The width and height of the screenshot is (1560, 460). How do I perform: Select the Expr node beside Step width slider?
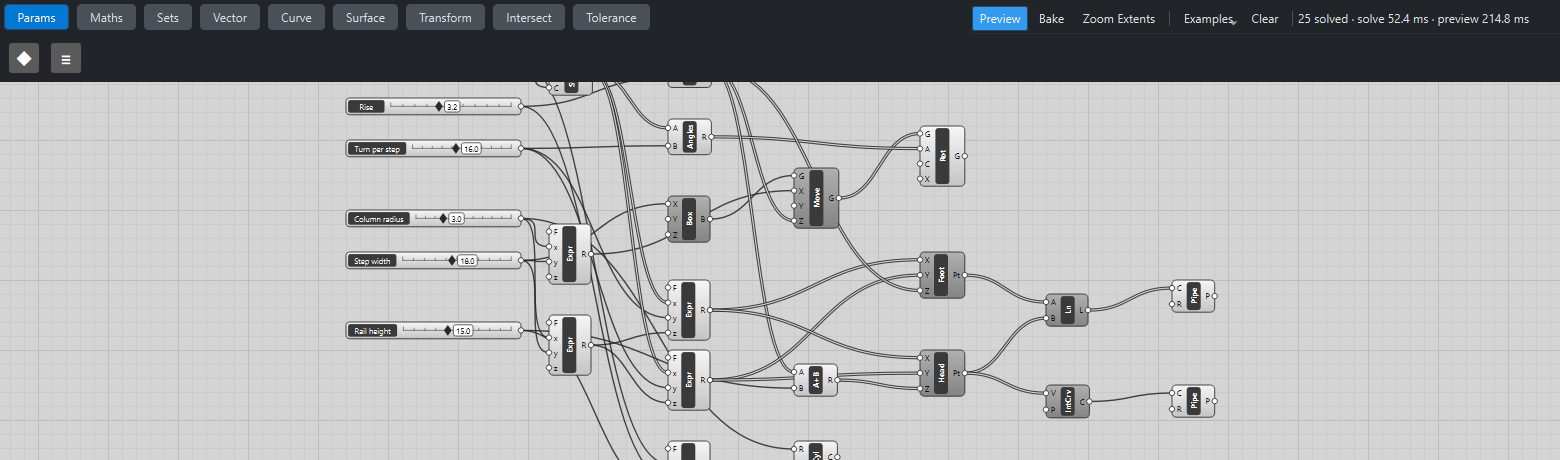(x=570, y=254)
